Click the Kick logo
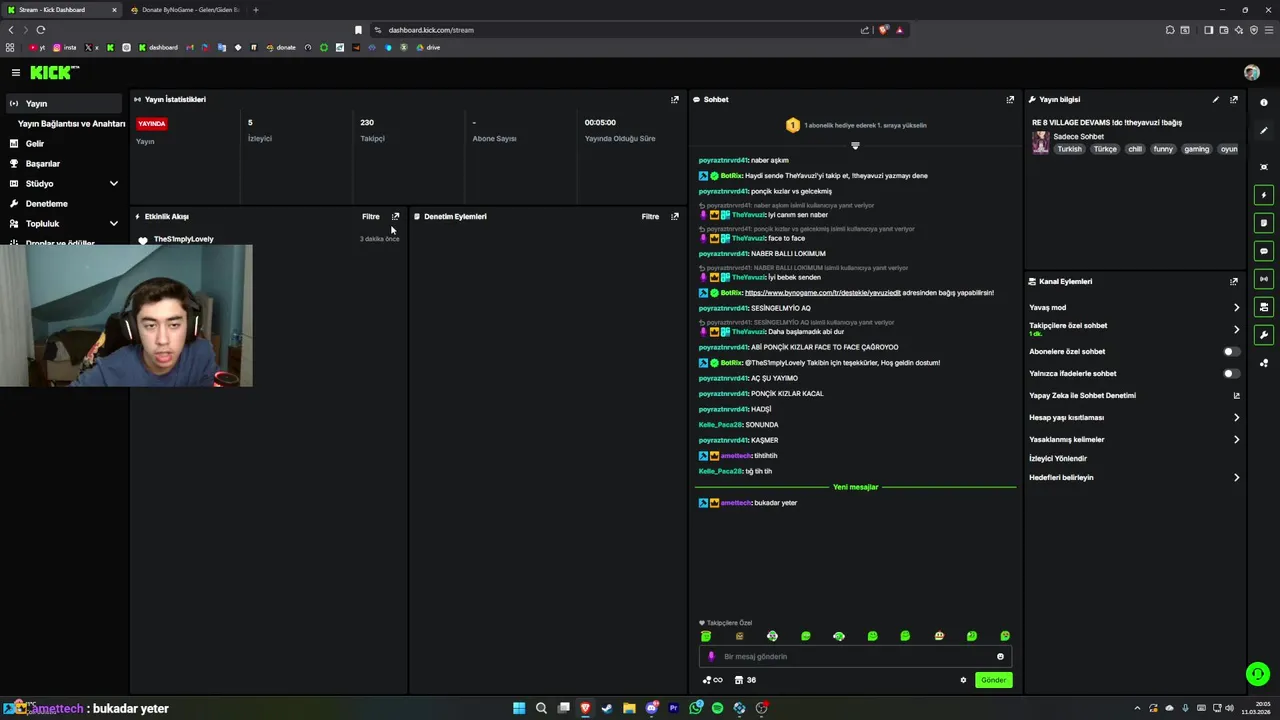This screenshot has width=1280, height=720. pyautogui.click(x=54, y=72)
